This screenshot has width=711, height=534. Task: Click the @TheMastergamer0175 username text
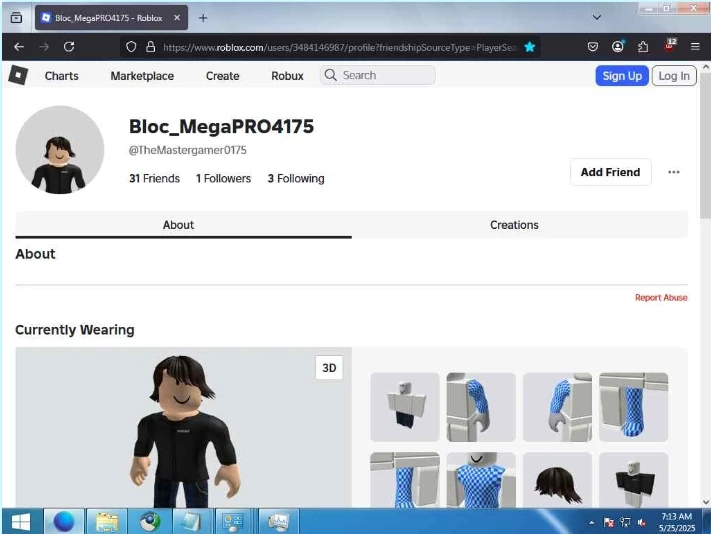pos(188,150)
